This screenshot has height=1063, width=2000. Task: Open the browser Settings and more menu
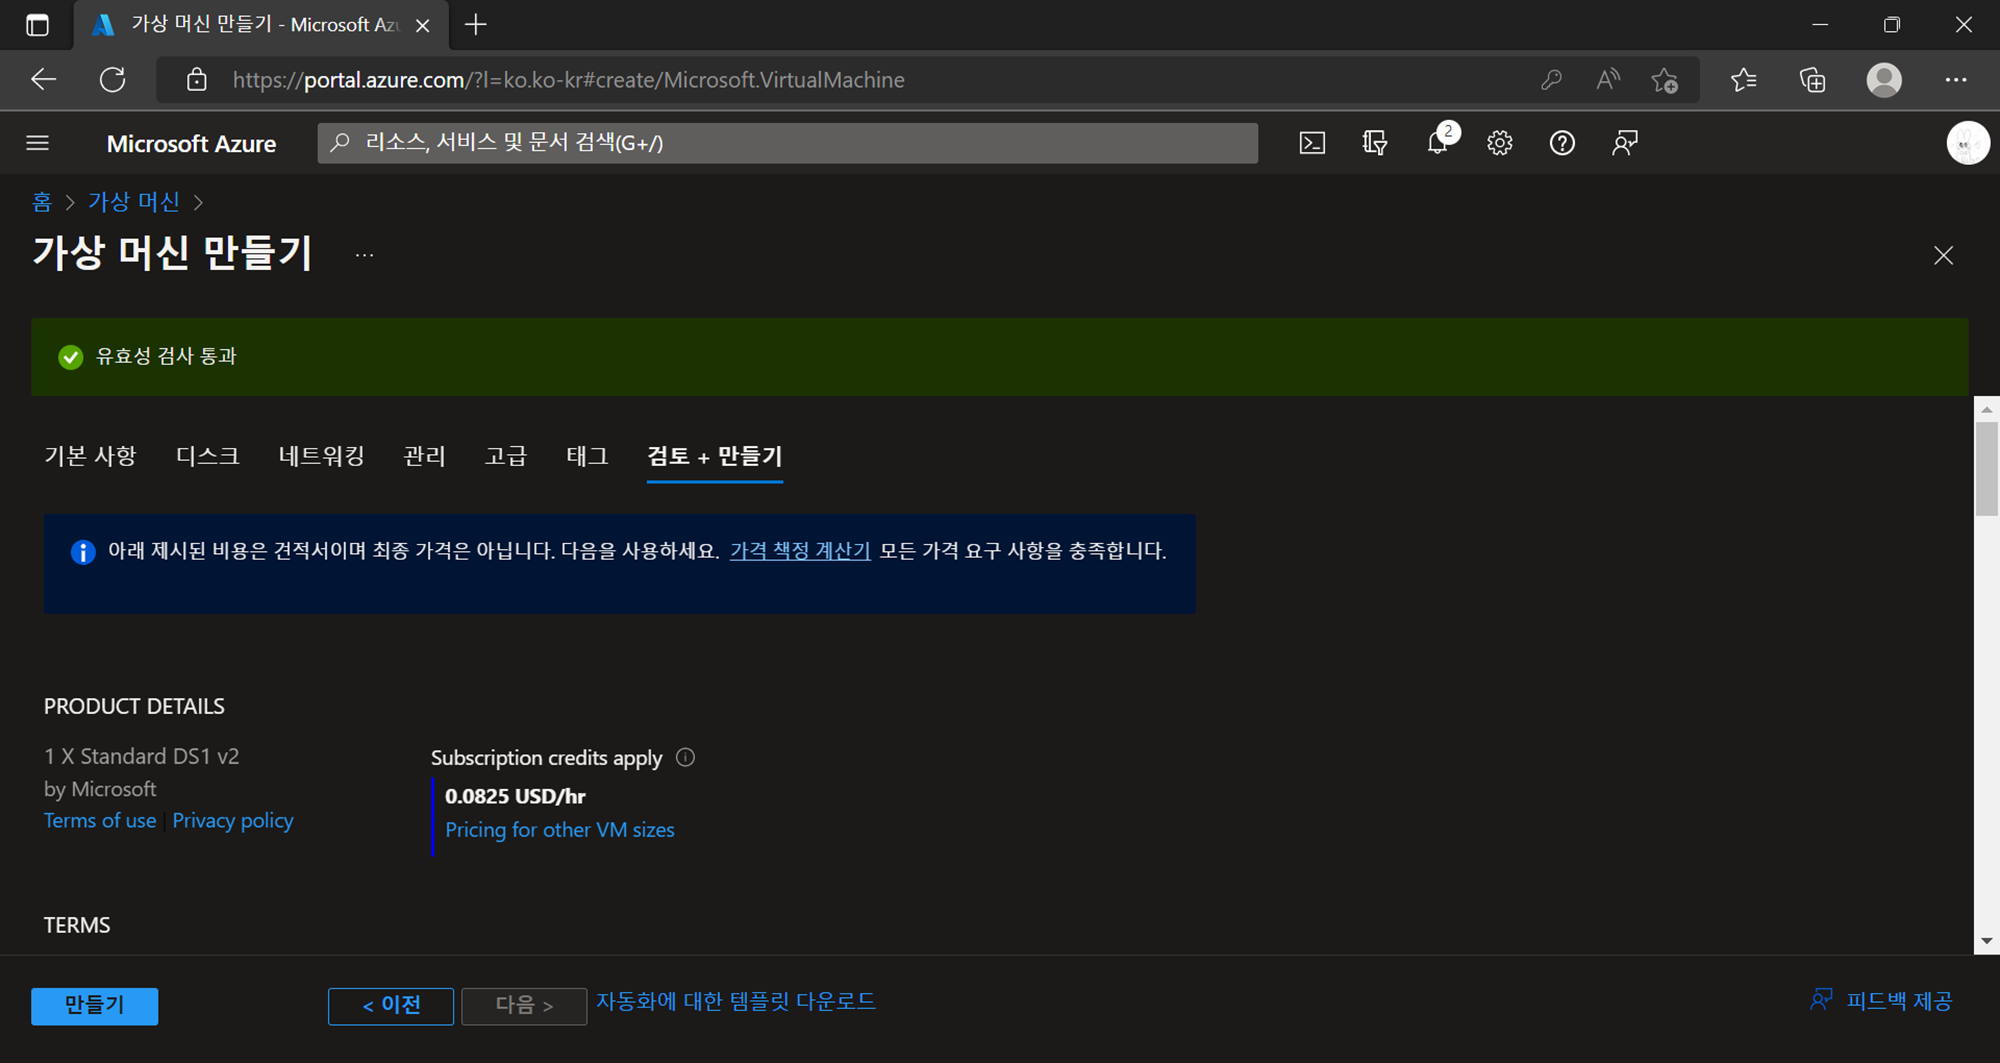tap(1956, 80)
